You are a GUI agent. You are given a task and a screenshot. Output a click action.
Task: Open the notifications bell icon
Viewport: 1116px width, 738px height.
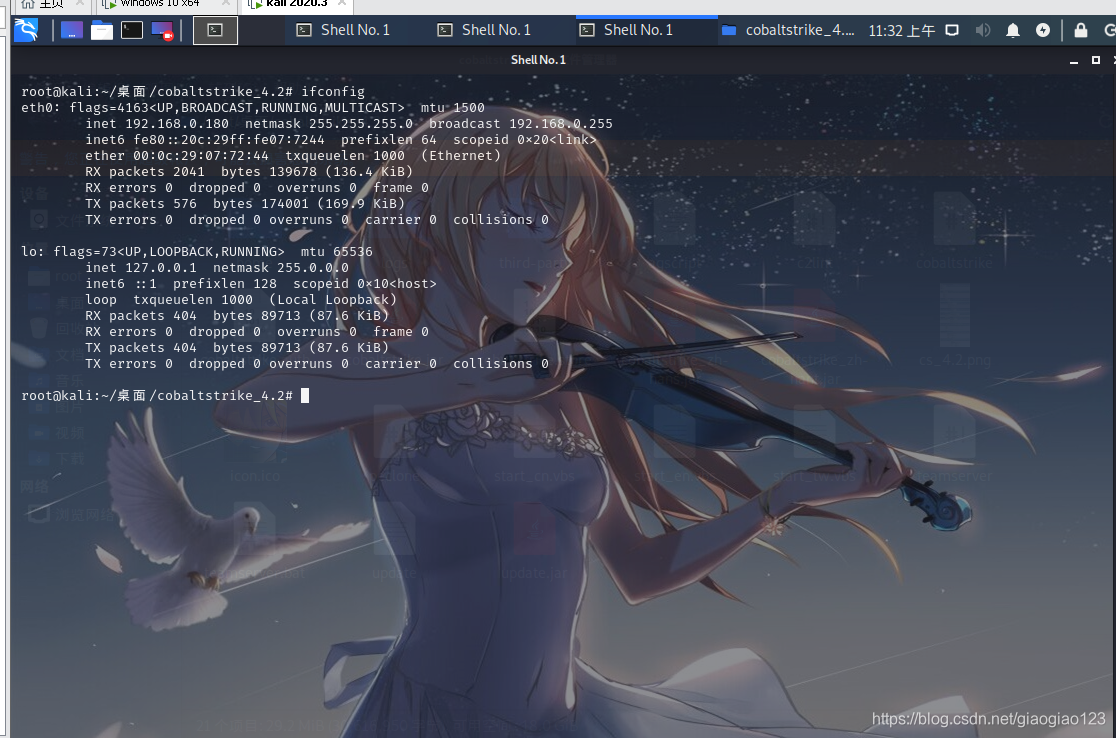[x=1013, y=30]
